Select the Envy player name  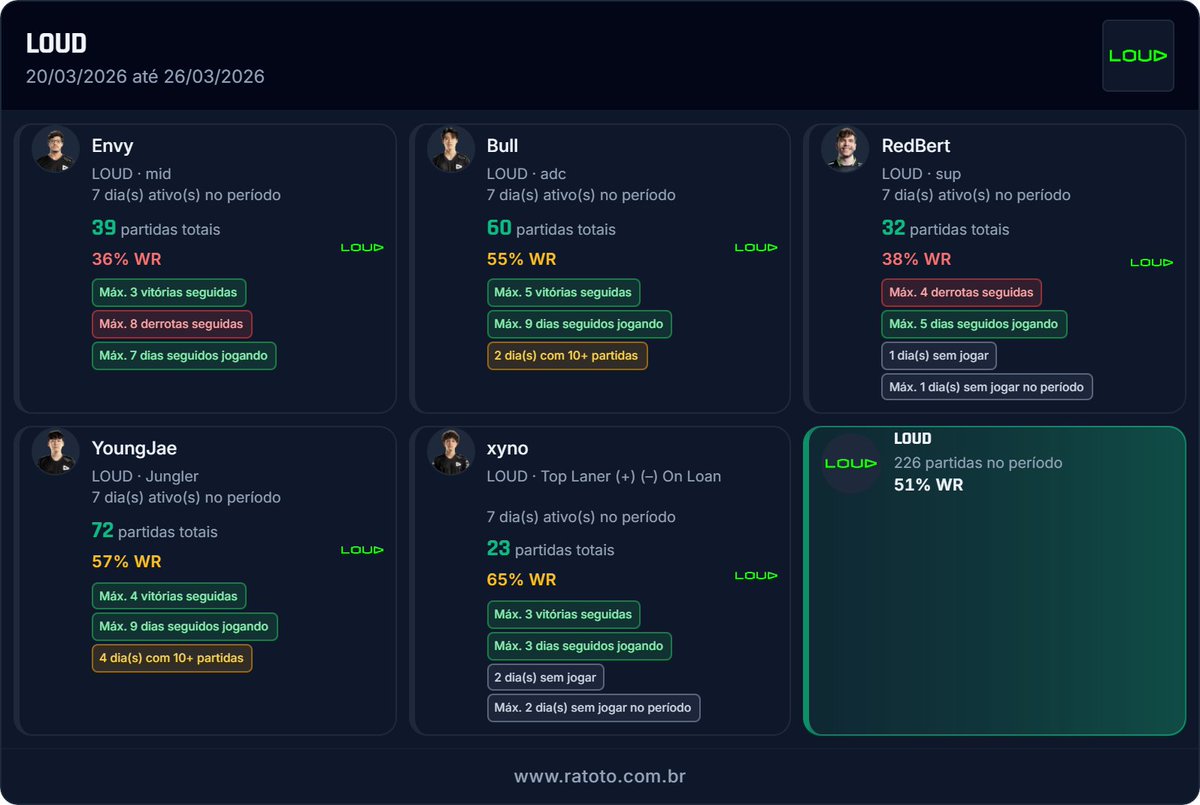(112, 146)
